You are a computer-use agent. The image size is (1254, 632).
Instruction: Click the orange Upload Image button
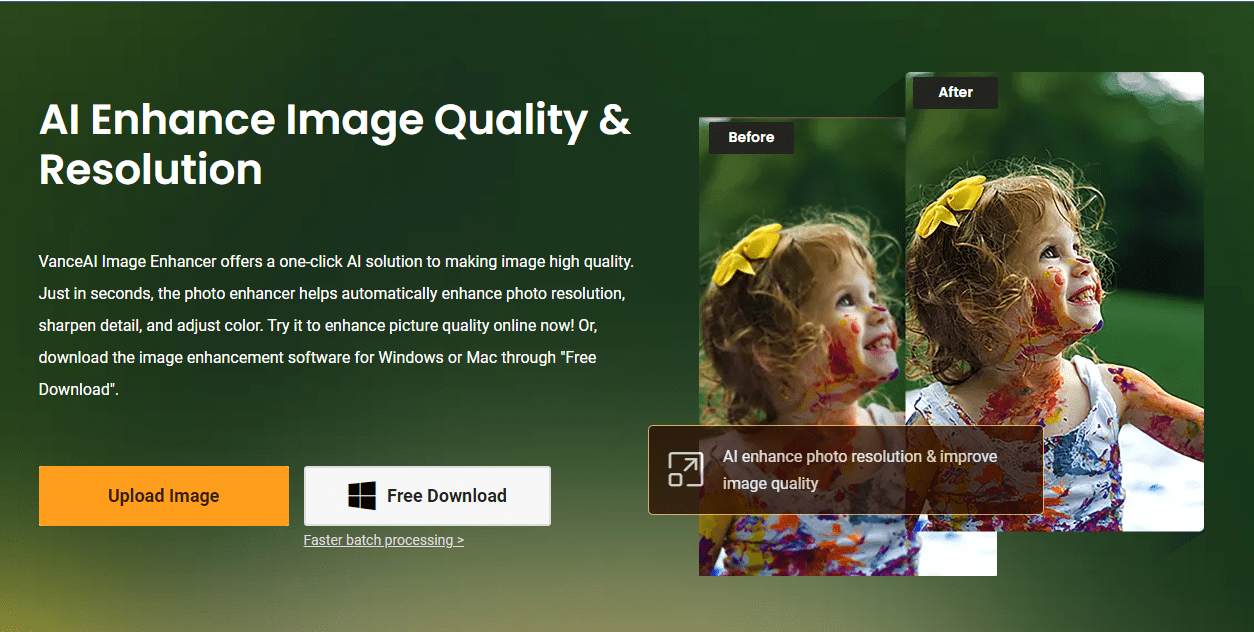(163, 495)
